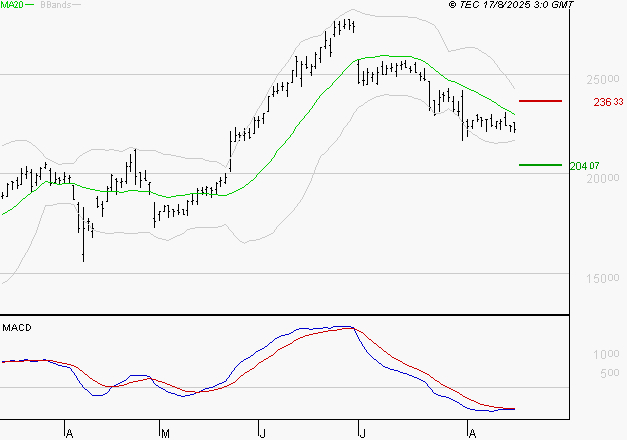Click the 204.07 support value
The image size is (627, 440).
coord(584,166)
